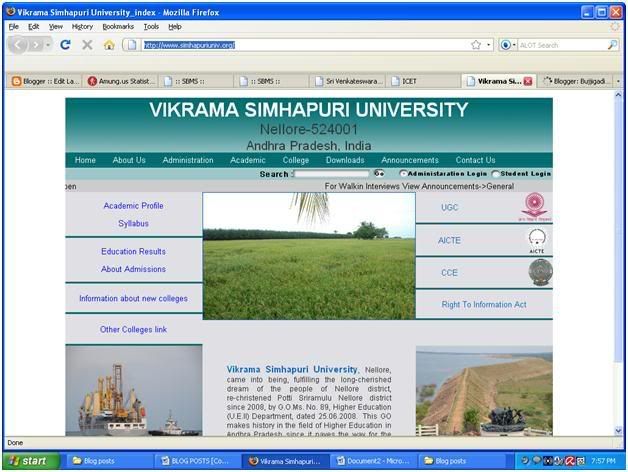Click the UGC logo image
The image size is (628, 472).
535,207
